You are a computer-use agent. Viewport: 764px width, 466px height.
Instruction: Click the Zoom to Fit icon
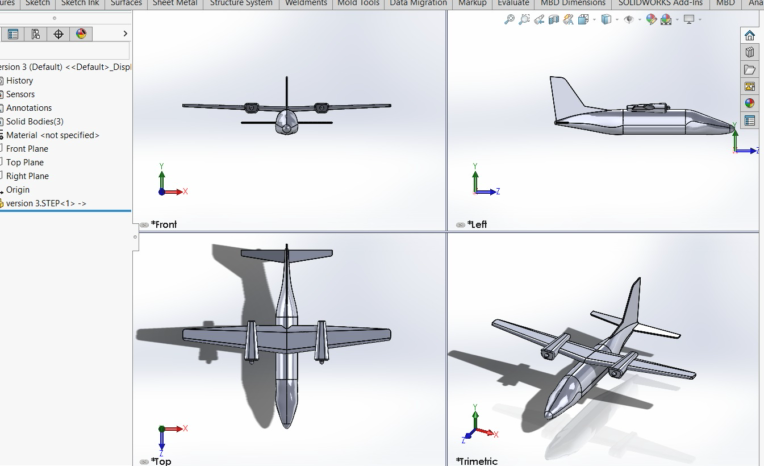click(x=509, y=19)
